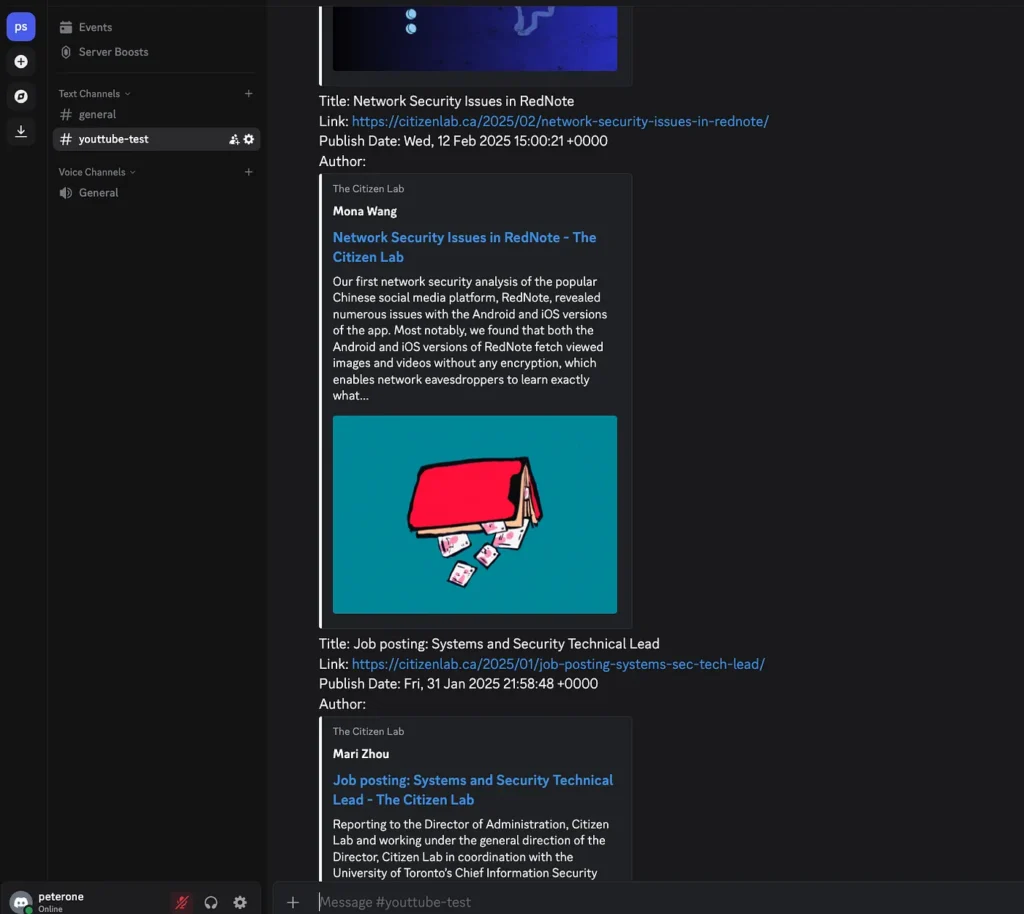Switch to the general text channel
1024x914 pixels.
[x=98, y=114]
